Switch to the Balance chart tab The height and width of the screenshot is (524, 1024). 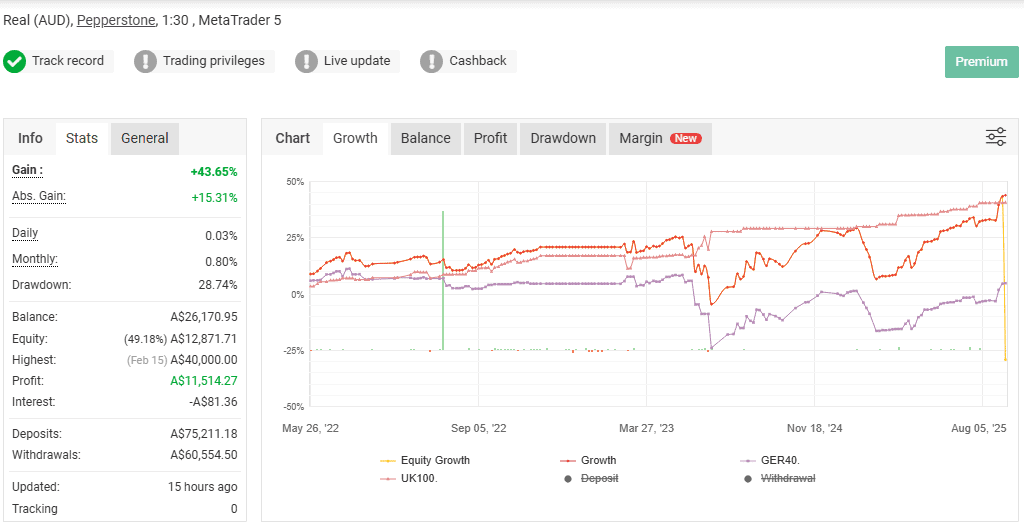point(425,138)
